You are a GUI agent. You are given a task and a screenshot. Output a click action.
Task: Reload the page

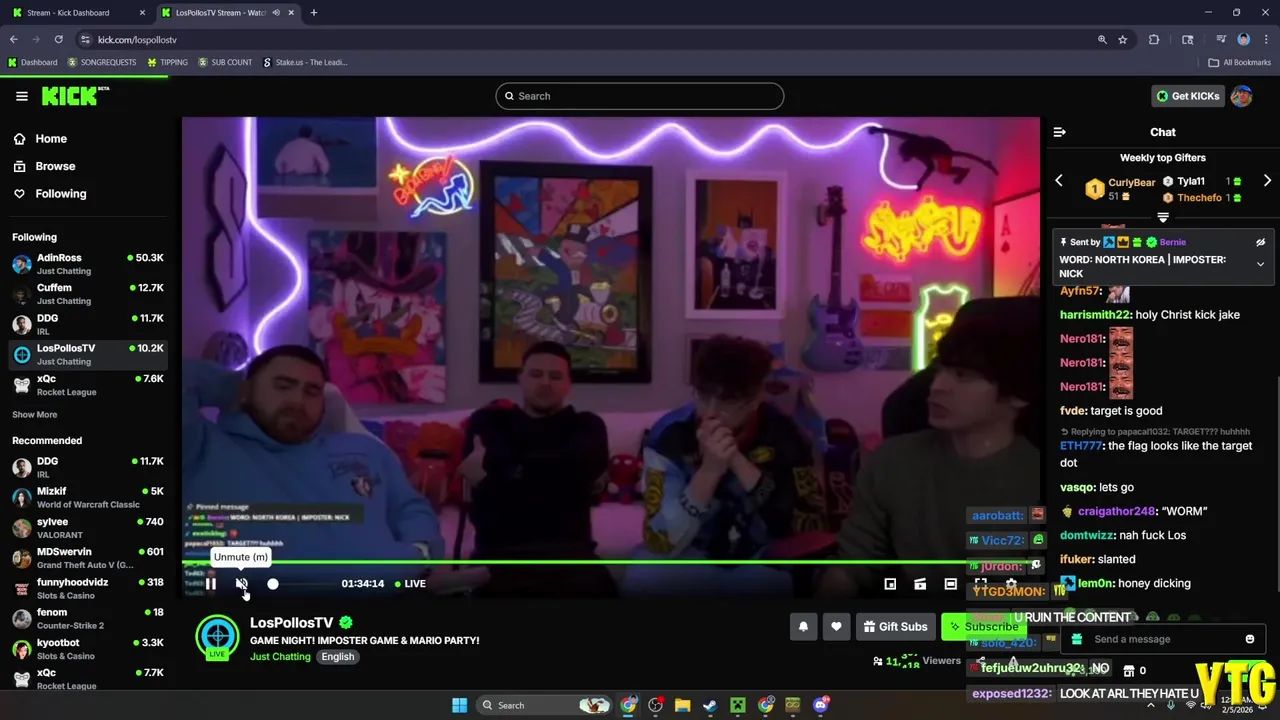pyautogui.click(x=59, y=39)
